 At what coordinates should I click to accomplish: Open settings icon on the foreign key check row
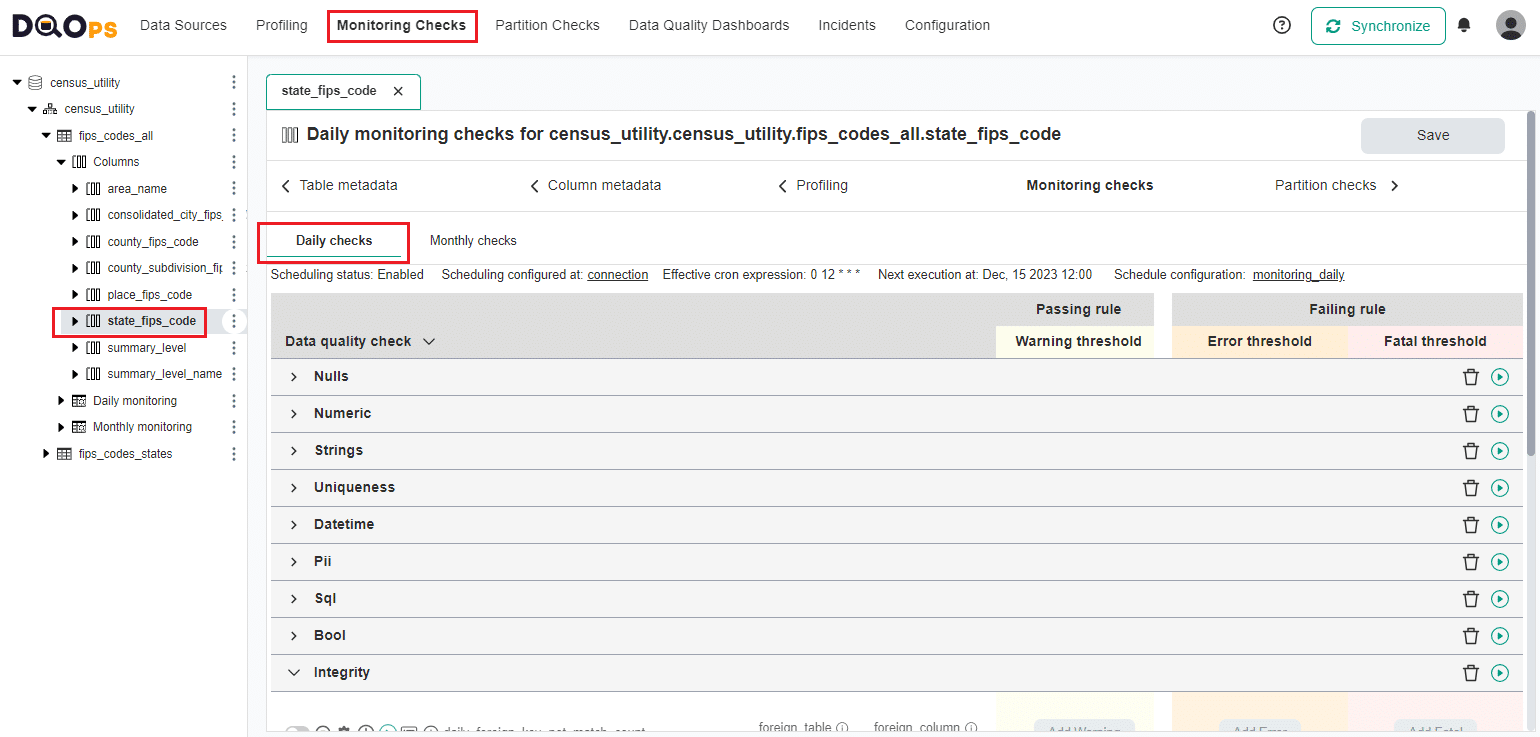pos(344,729)
